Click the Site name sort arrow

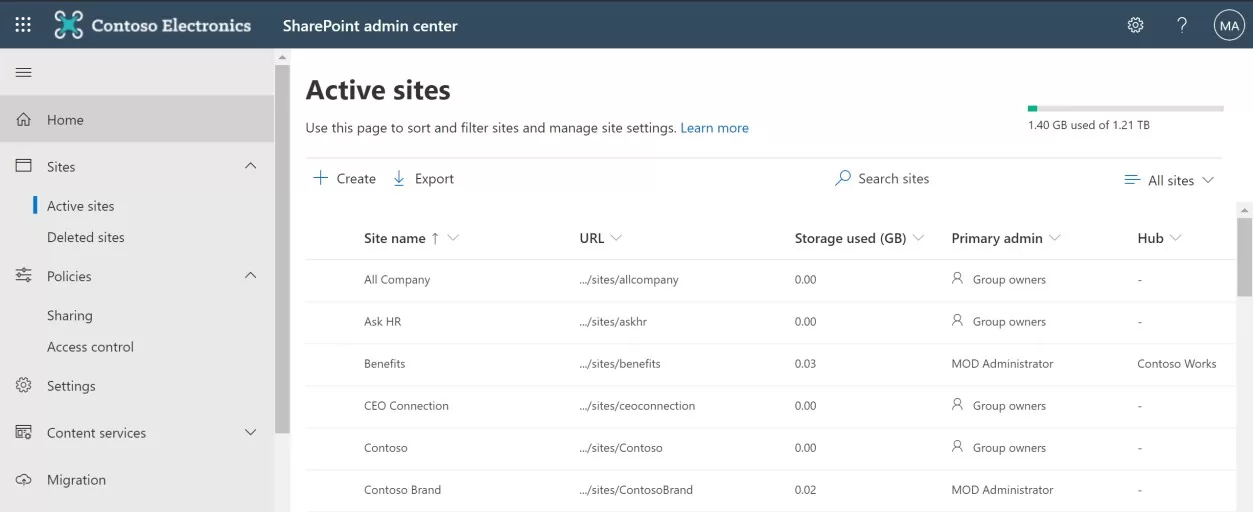tap(435, 238)
